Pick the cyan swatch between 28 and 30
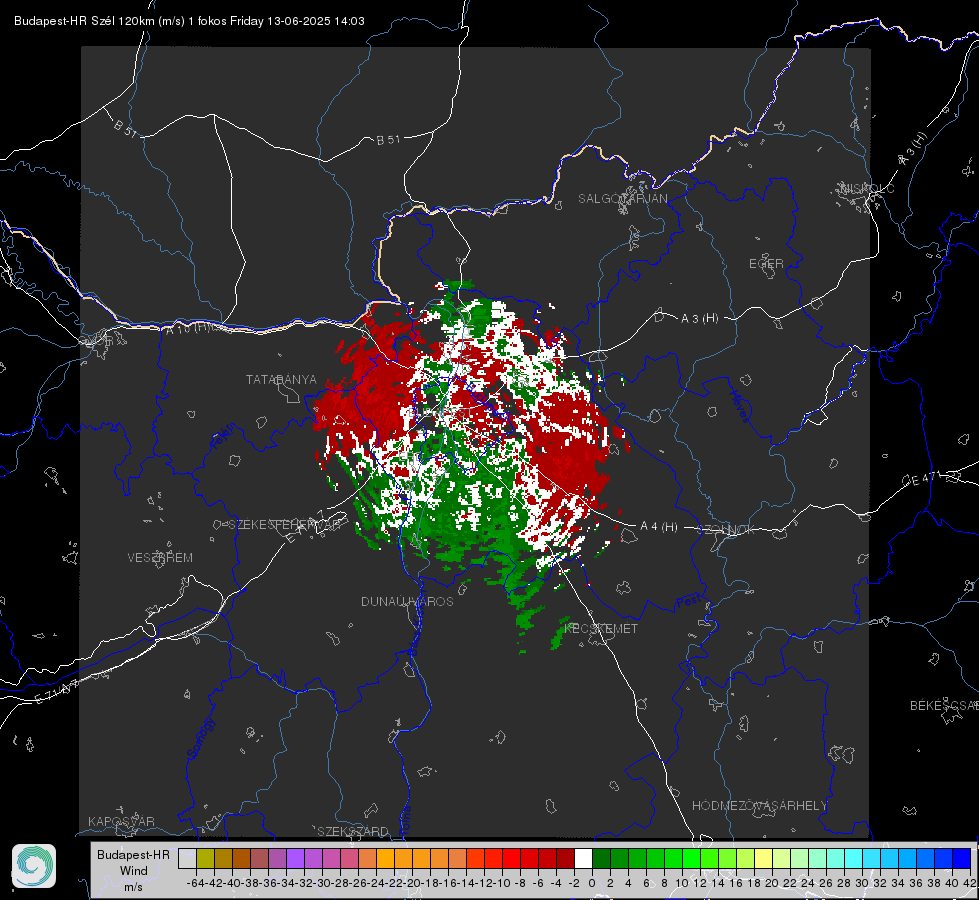Viewport: 979px width, 900px height. click(x=854, y=859)
